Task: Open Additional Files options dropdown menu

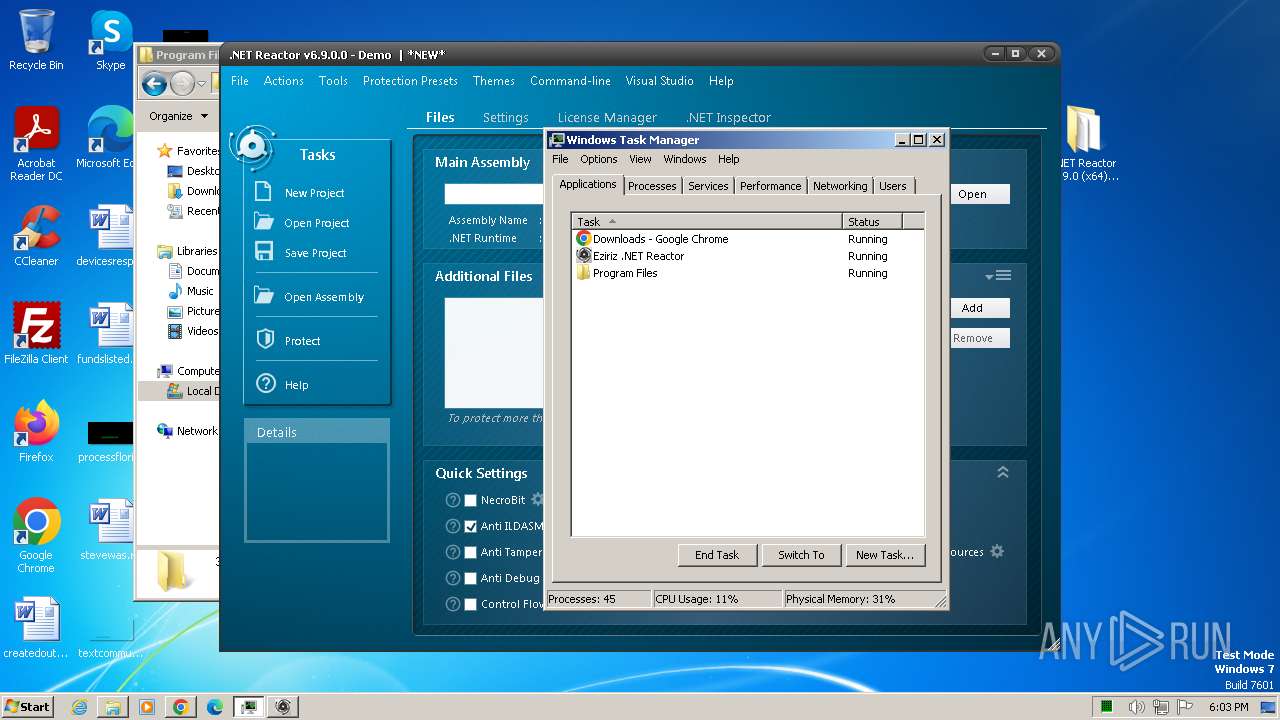Action: pos(998,275)
